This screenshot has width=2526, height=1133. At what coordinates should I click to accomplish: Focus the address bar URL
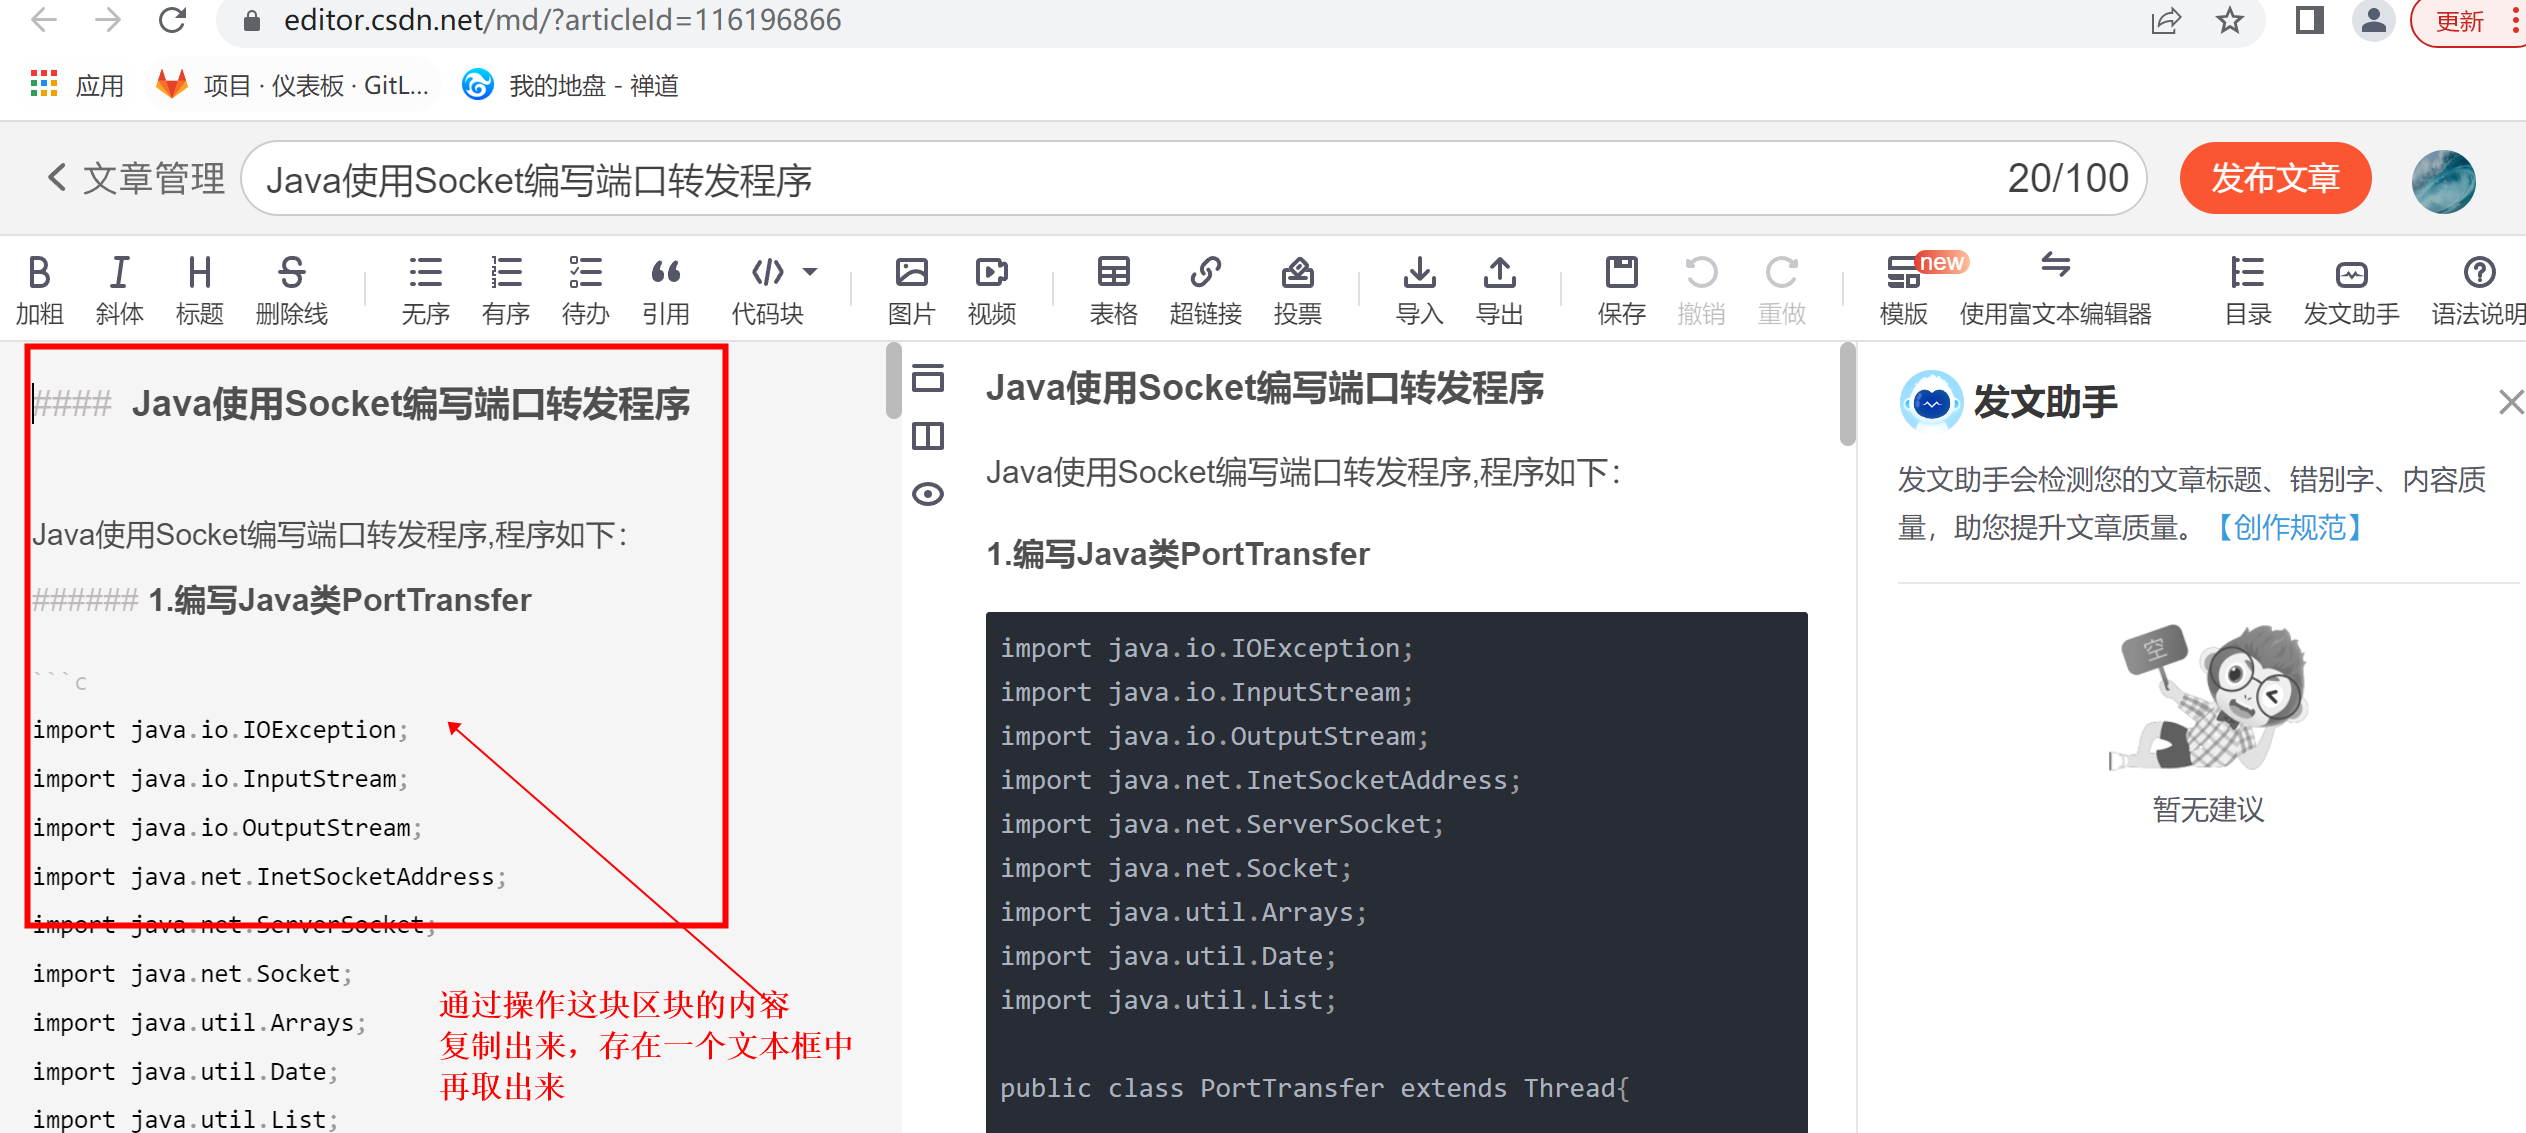click(x=562, y=20)
